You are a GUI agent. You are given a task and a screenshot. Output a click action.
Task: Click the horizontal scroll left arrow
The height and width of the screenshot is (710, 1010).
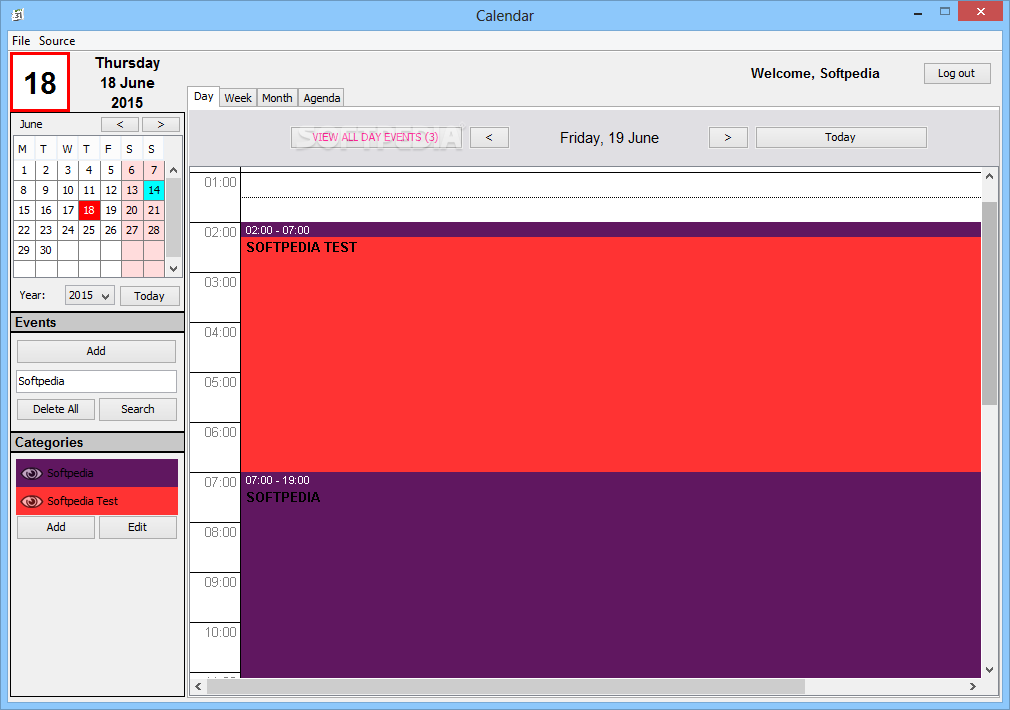(x=198, y=687)
